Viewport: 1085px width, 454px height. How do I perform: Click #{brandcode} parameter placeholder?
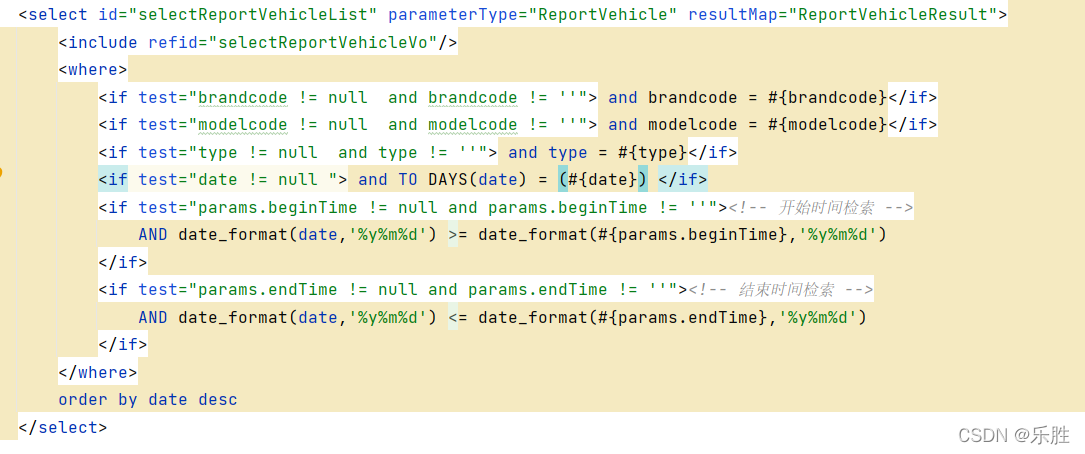tap(828, 98)
